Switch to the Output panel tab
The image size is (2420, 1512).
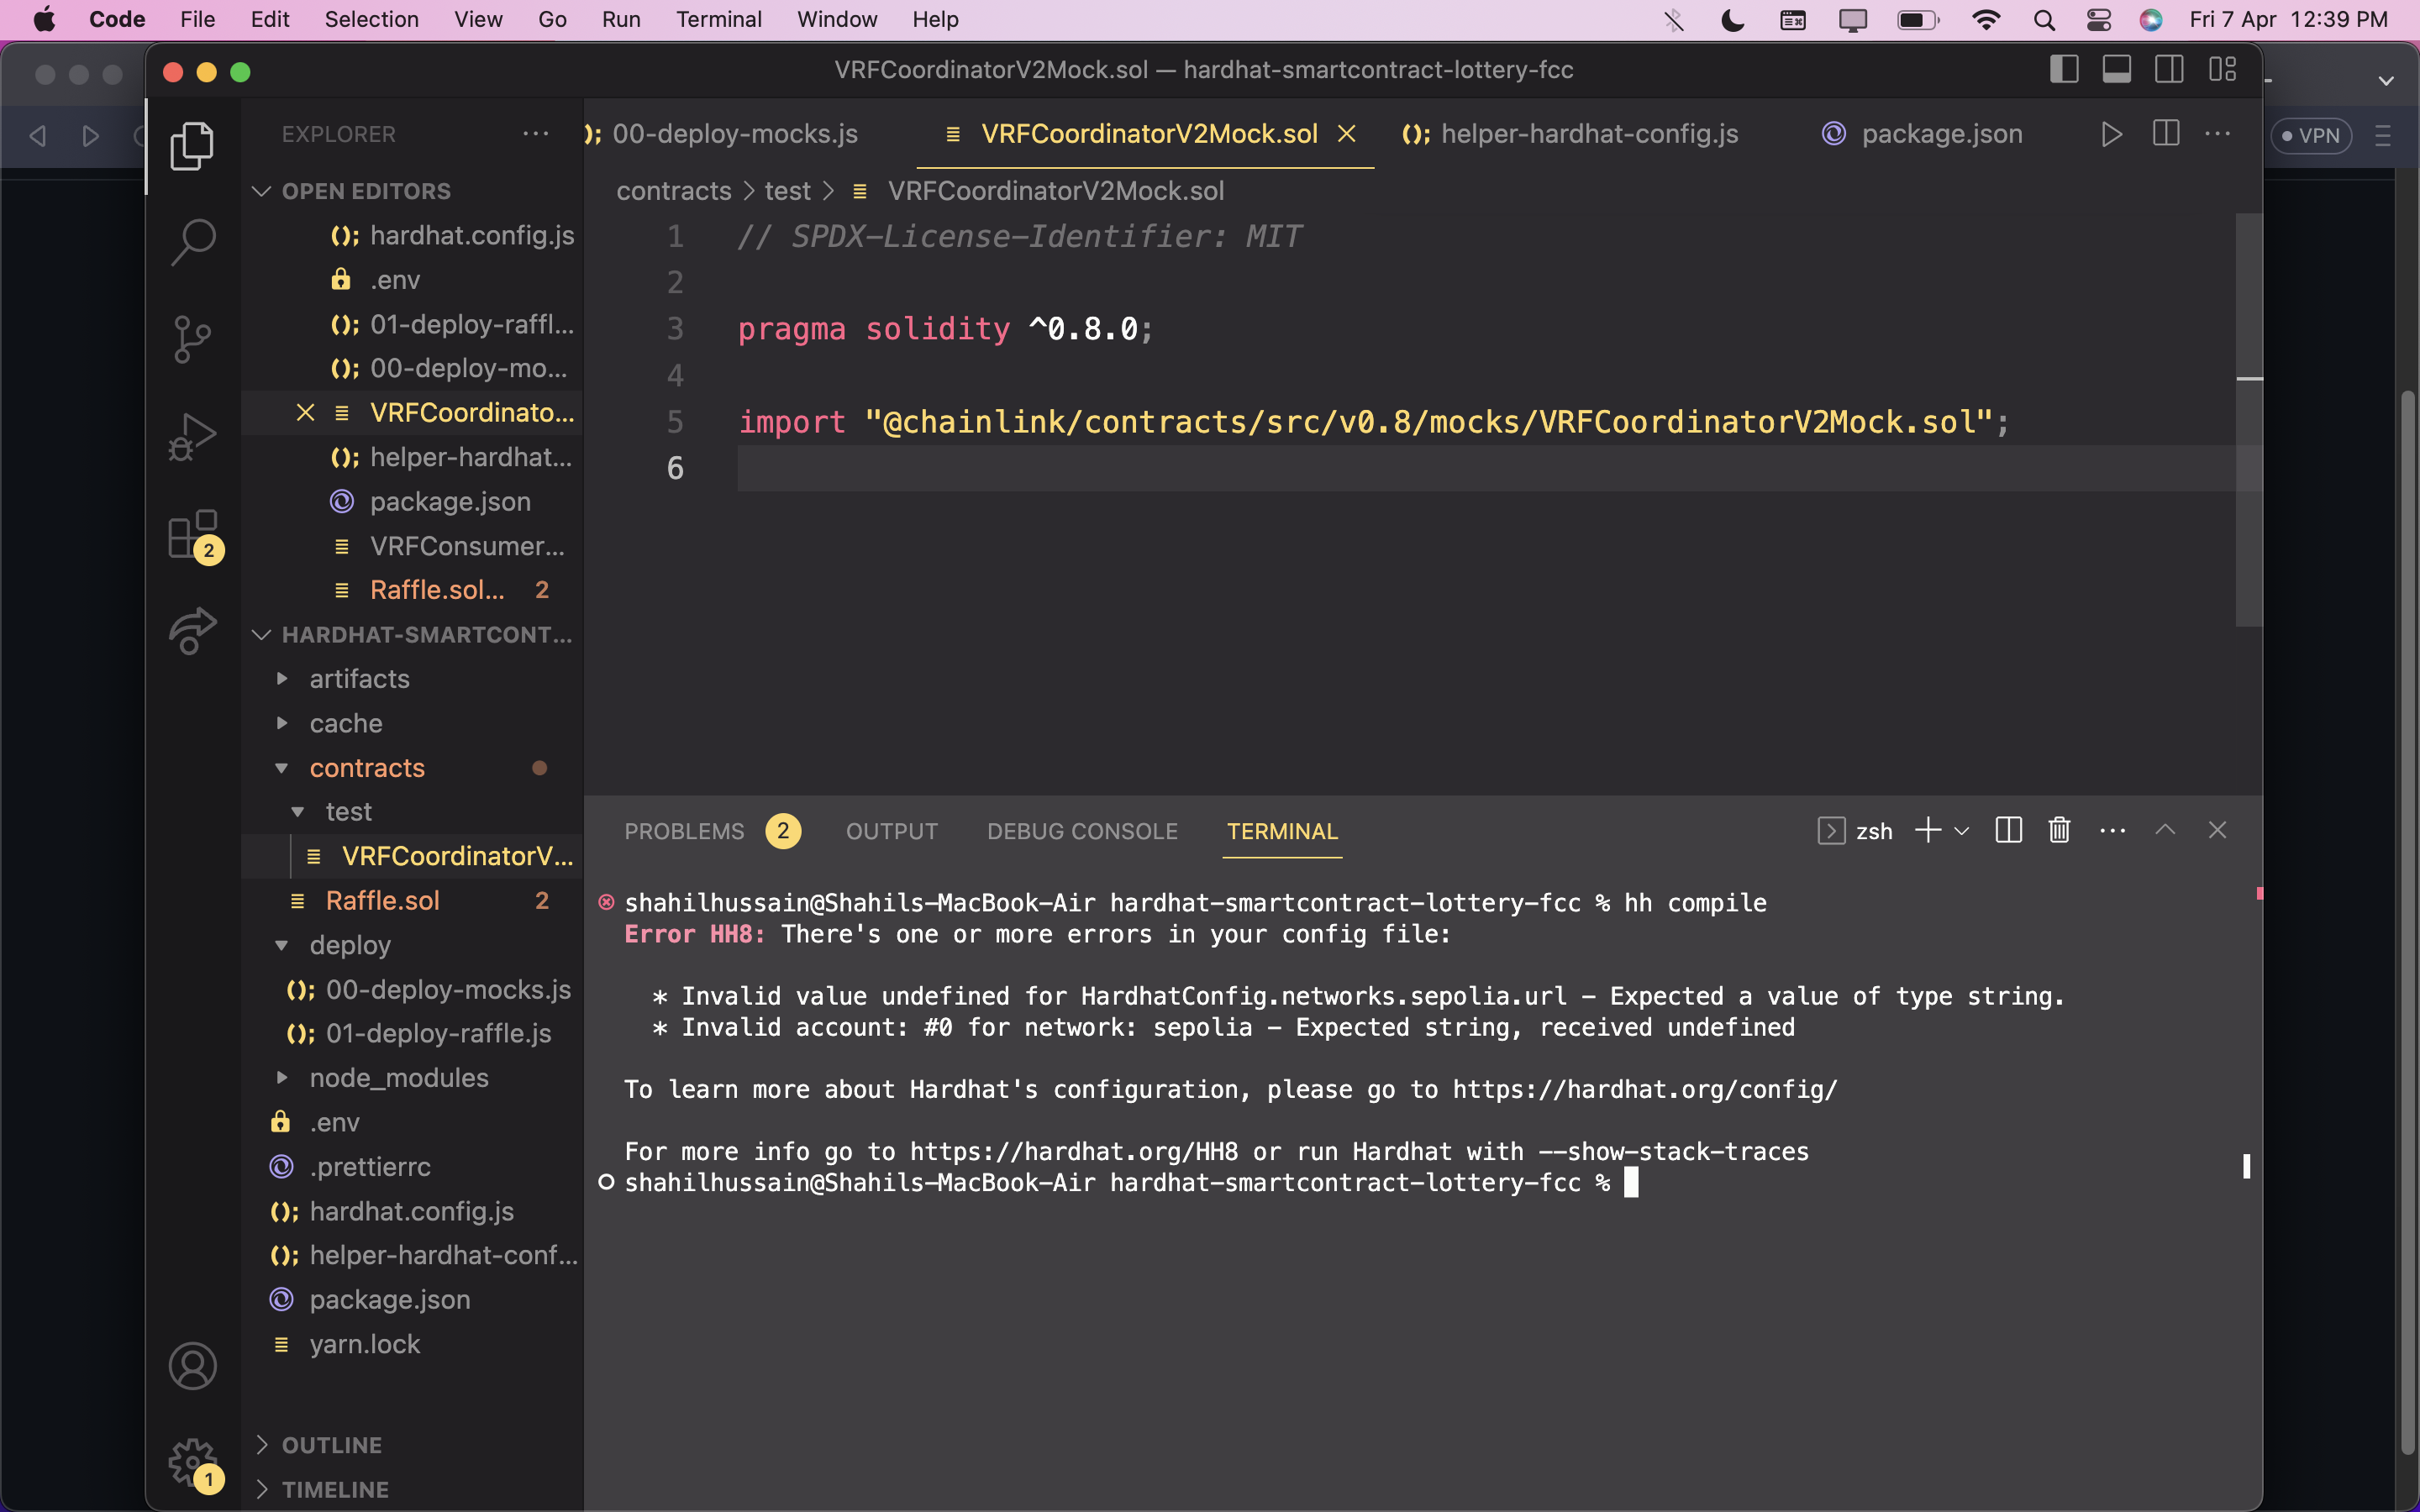click(892, 831)
